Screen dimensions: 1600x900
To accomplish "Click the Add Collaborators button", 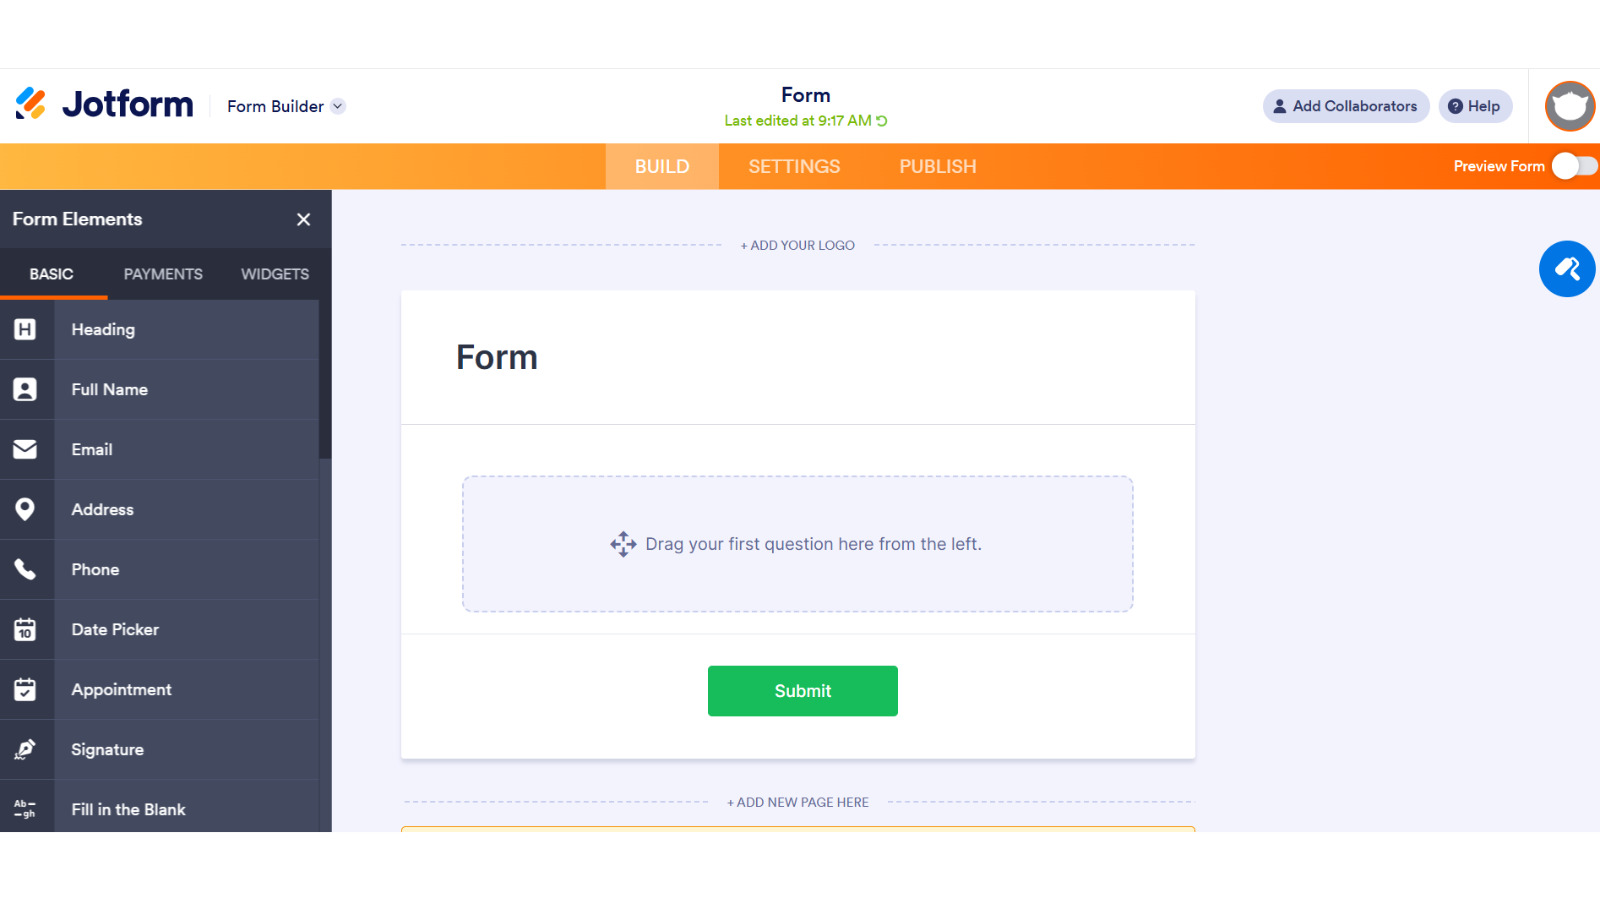I will (x=1346, y=106).
